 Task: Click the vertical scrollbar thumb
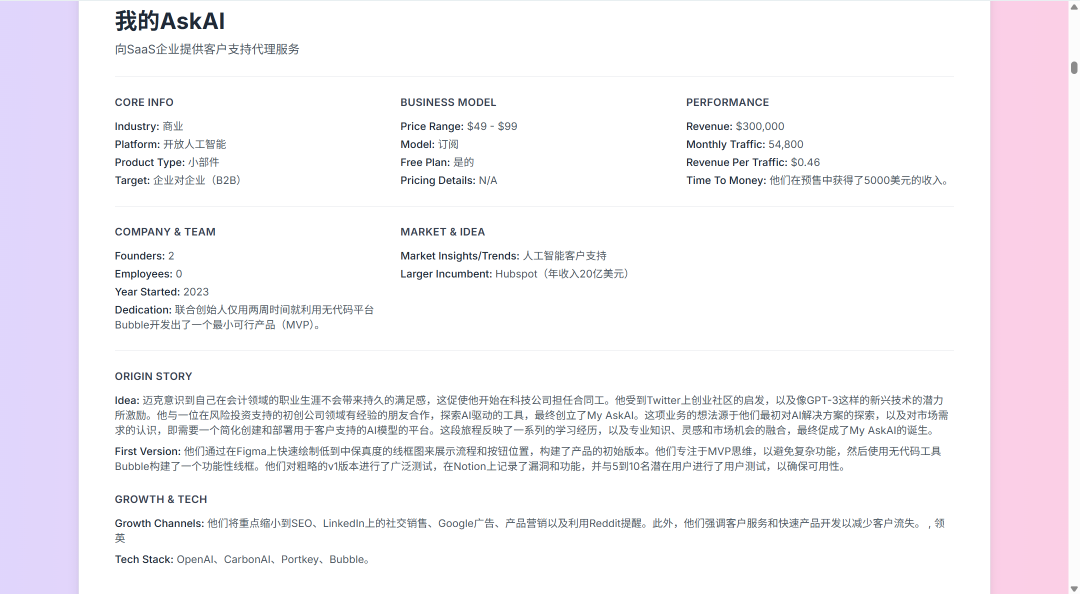(x=1074, y=68)
